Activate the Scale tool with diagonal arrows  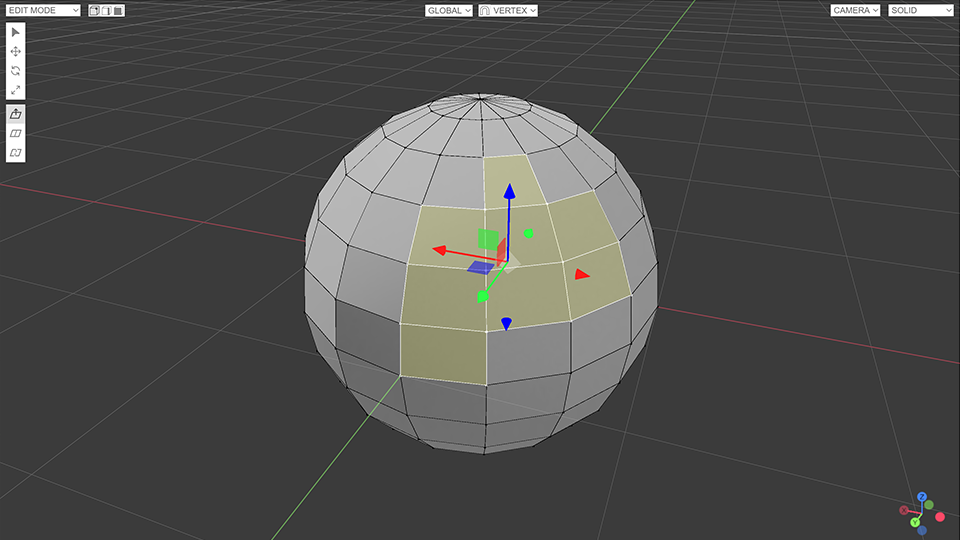click(15, 90)
